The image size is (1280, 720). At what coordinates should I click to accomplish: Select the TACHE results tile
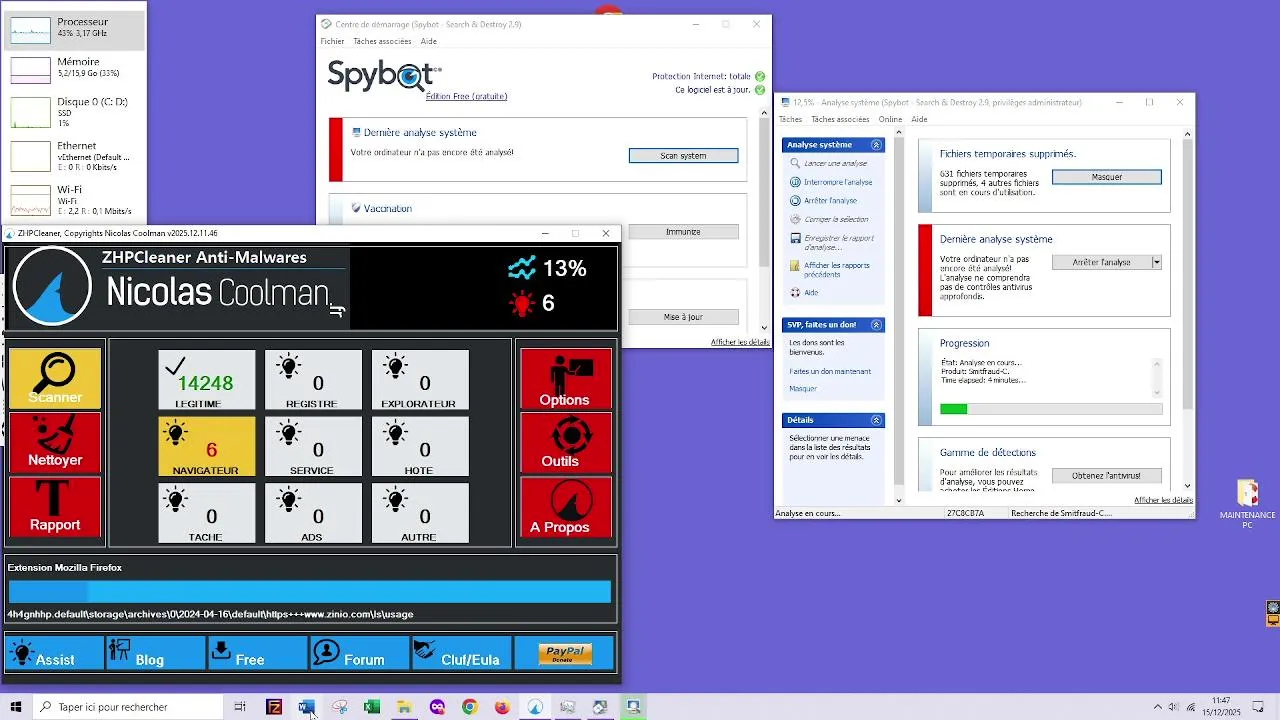[207, 513]
